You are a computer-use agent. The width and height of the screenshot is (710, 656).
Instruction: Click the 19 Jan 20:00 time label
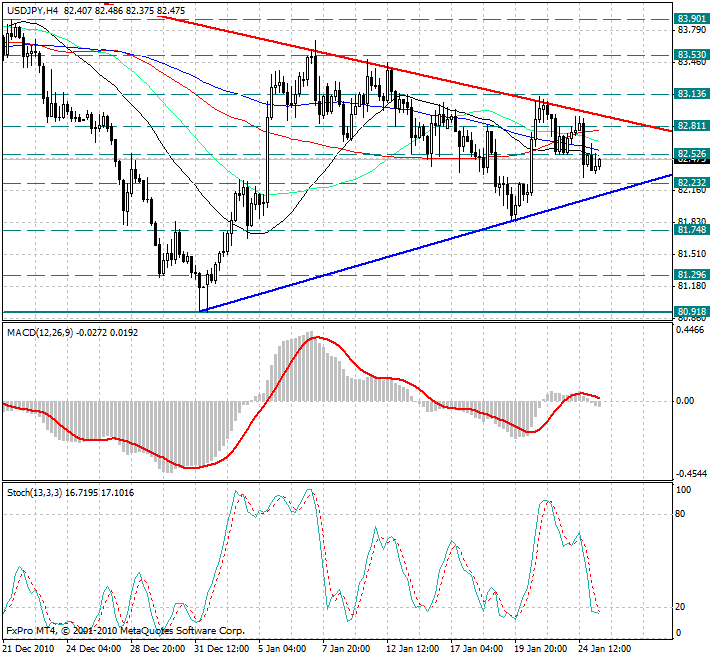pos(542,649)
